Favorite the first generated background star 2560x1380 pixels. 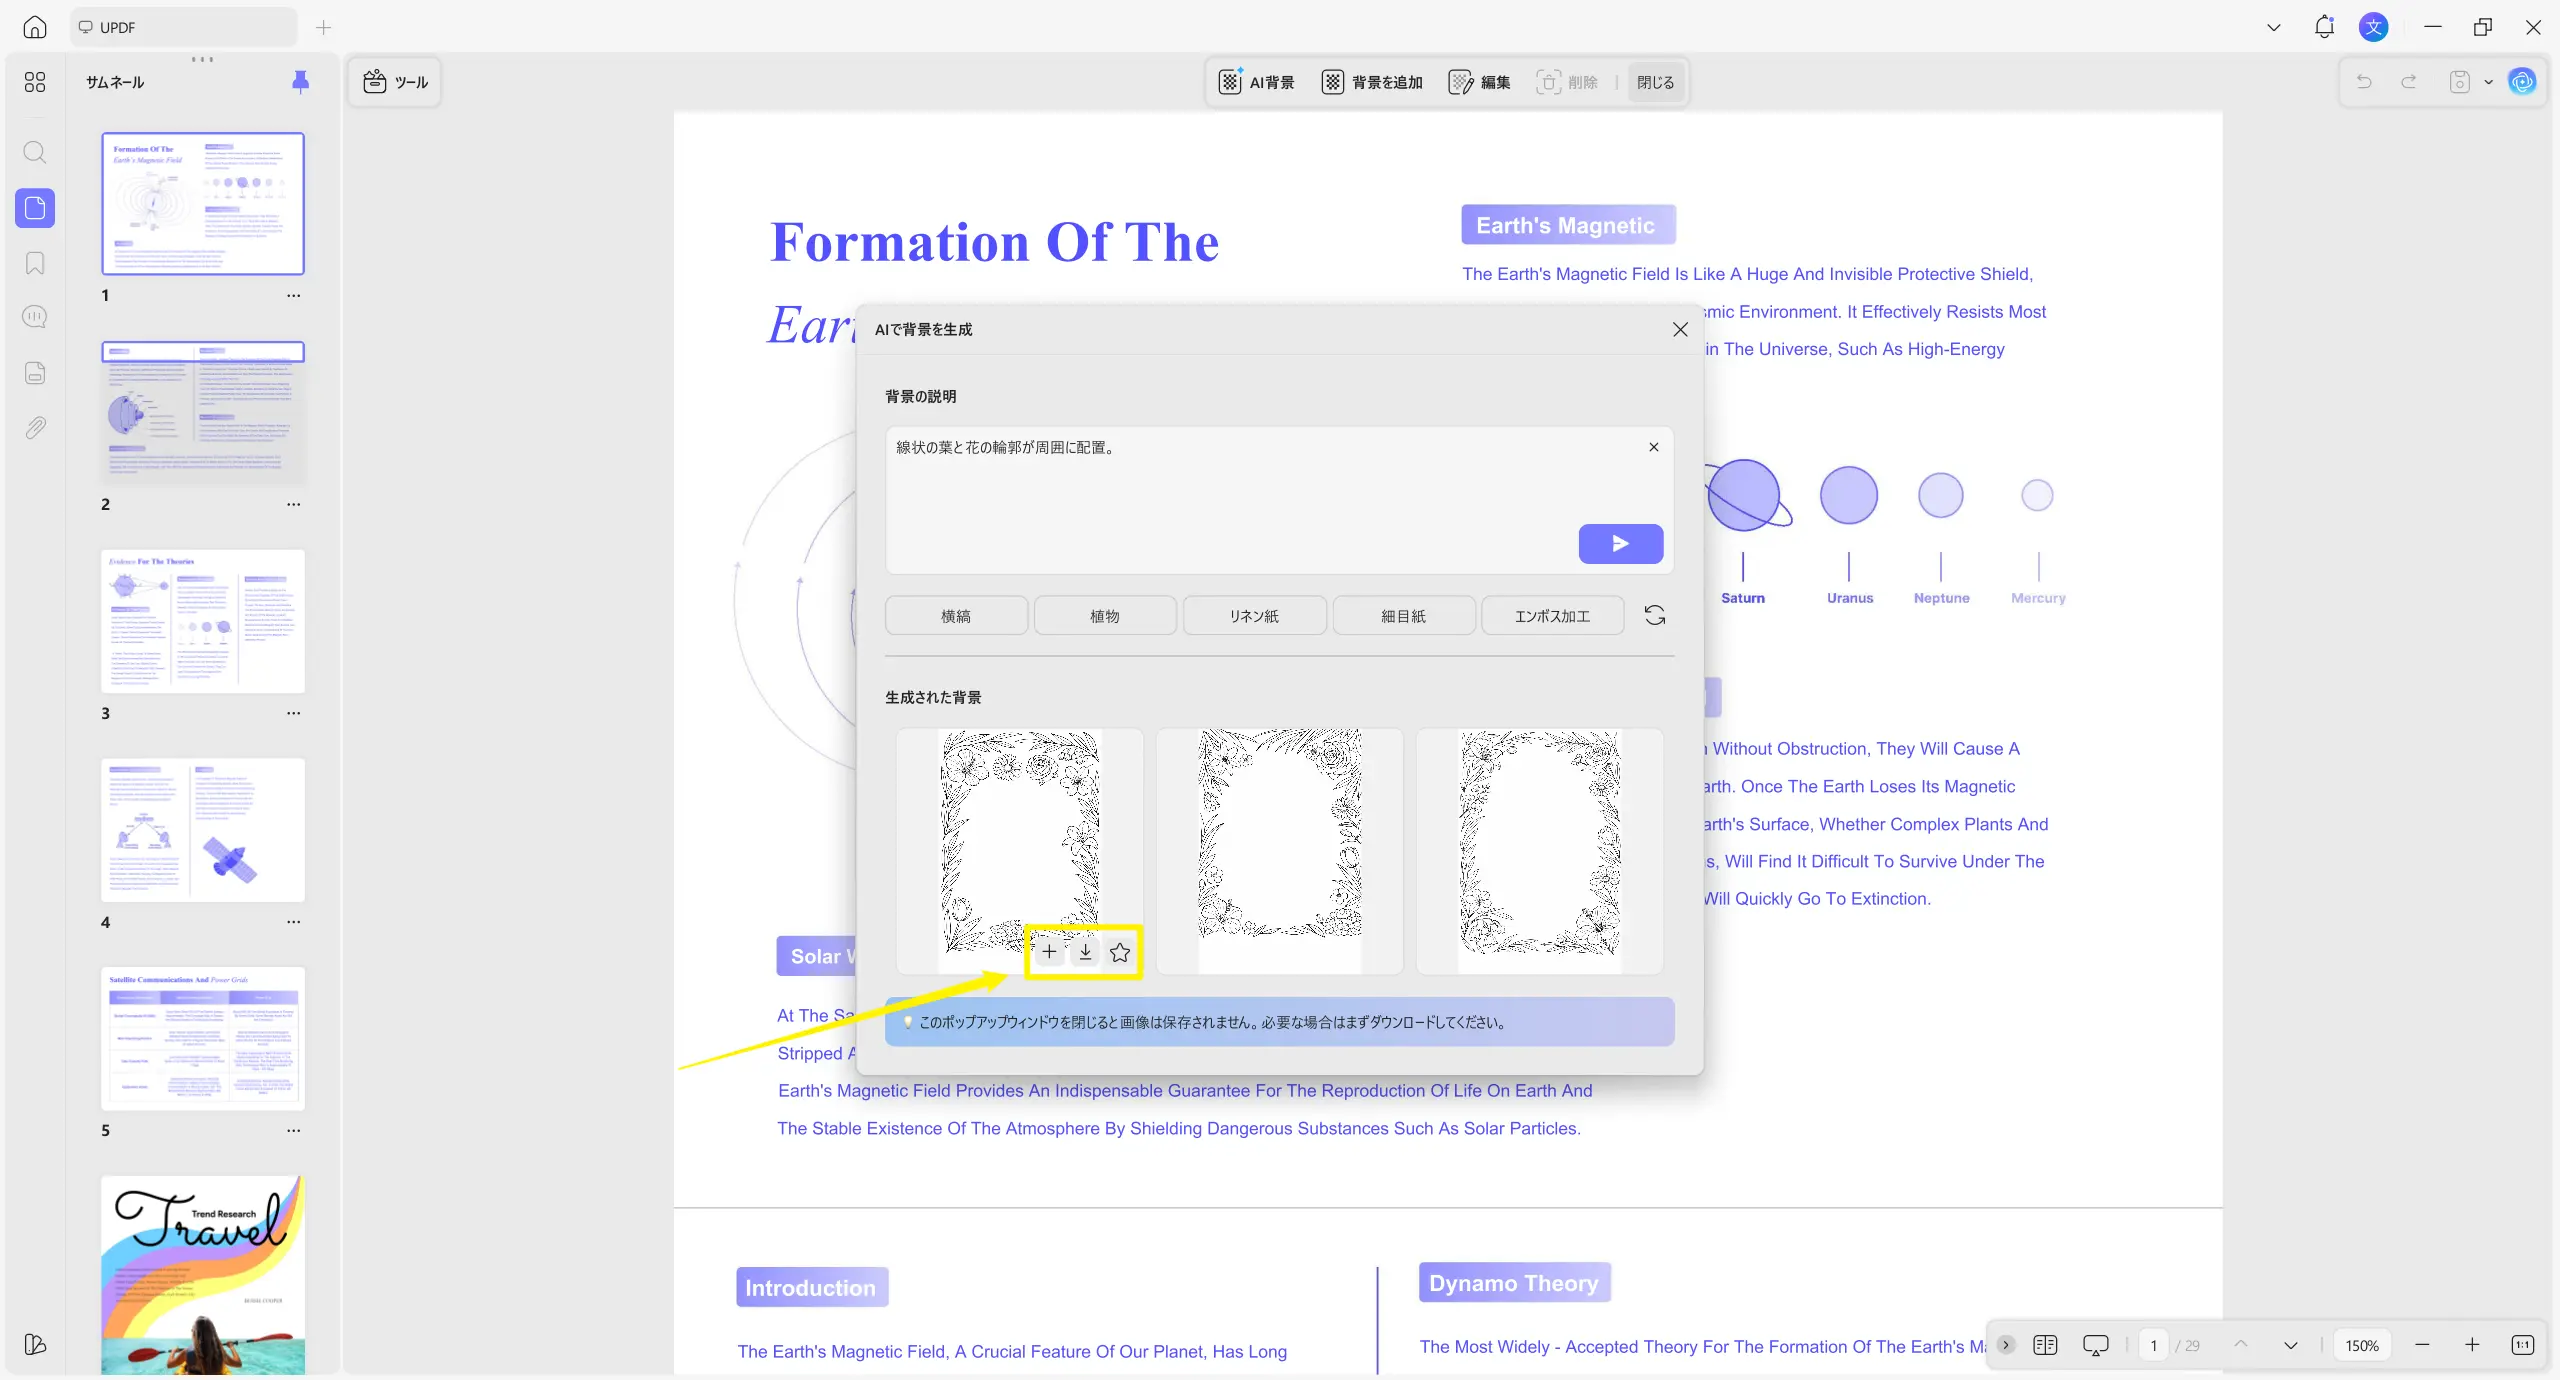point(1120,952)
